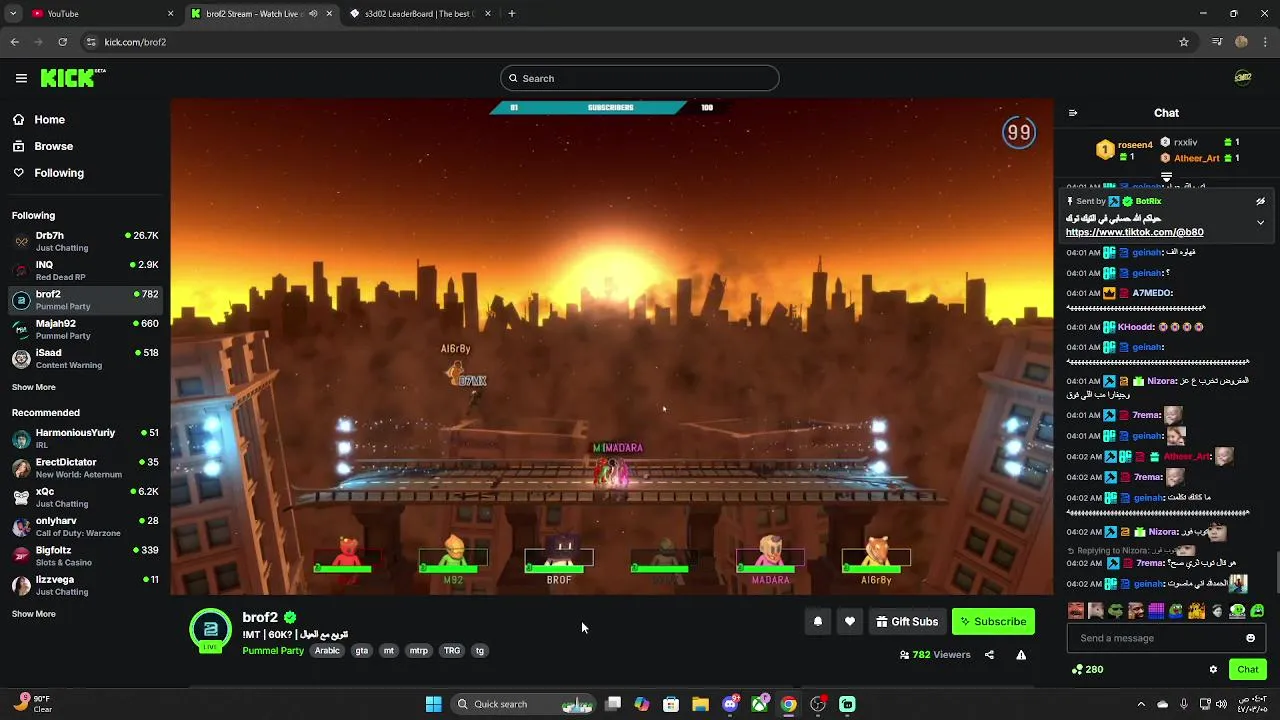1280x720 pixels.
Task: Select the Arabic tag
Action: pyautogui.click(x=327, y=651)
